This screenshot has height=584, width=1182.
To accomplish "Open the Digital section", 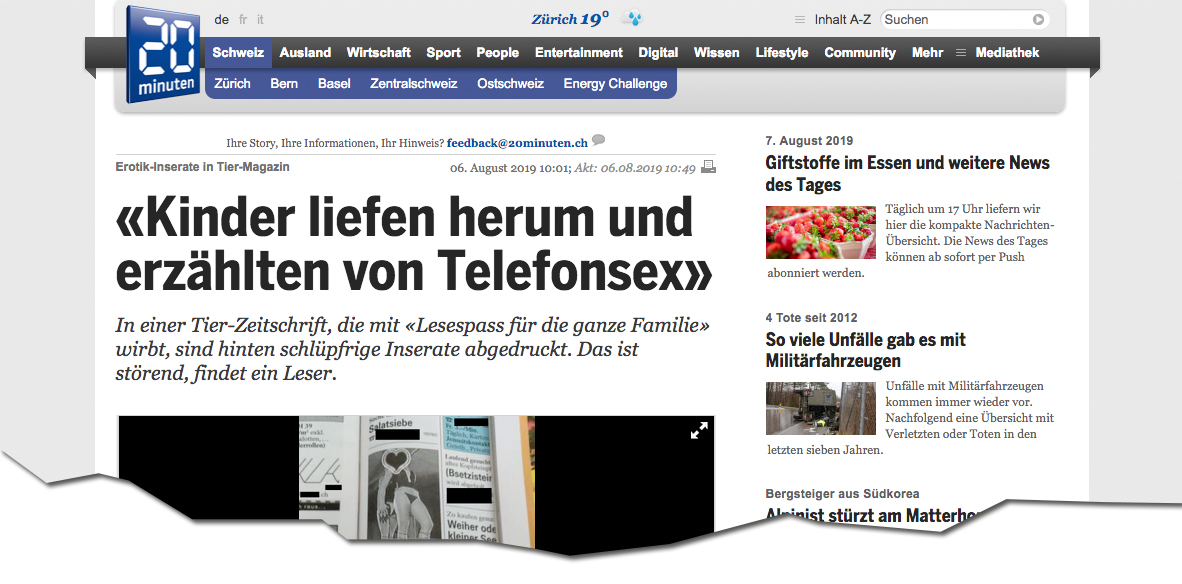I will point(658,53).
